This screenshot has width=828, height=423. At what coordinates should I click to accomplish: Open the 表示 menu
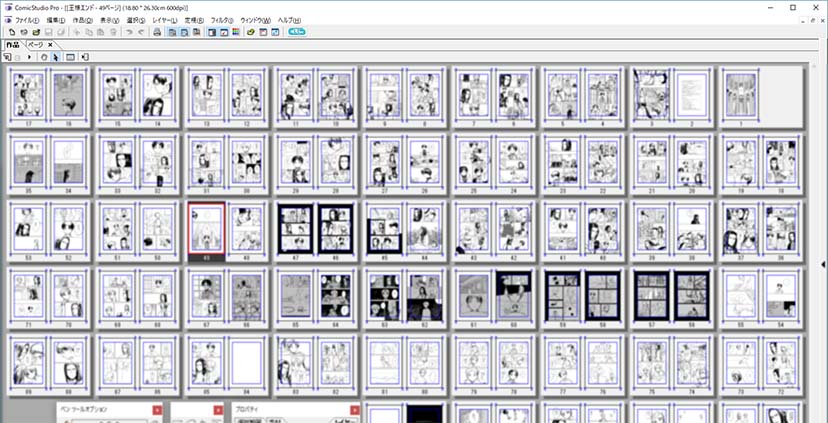(x=110, y=20)
